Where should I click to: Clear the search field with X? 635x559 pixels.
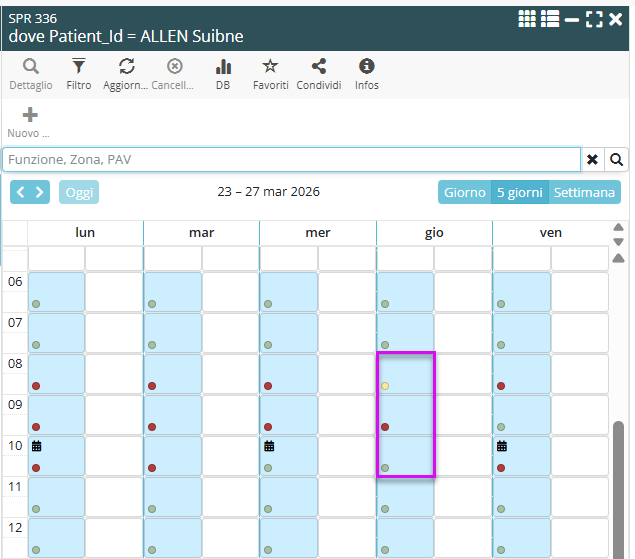point(593,160)
